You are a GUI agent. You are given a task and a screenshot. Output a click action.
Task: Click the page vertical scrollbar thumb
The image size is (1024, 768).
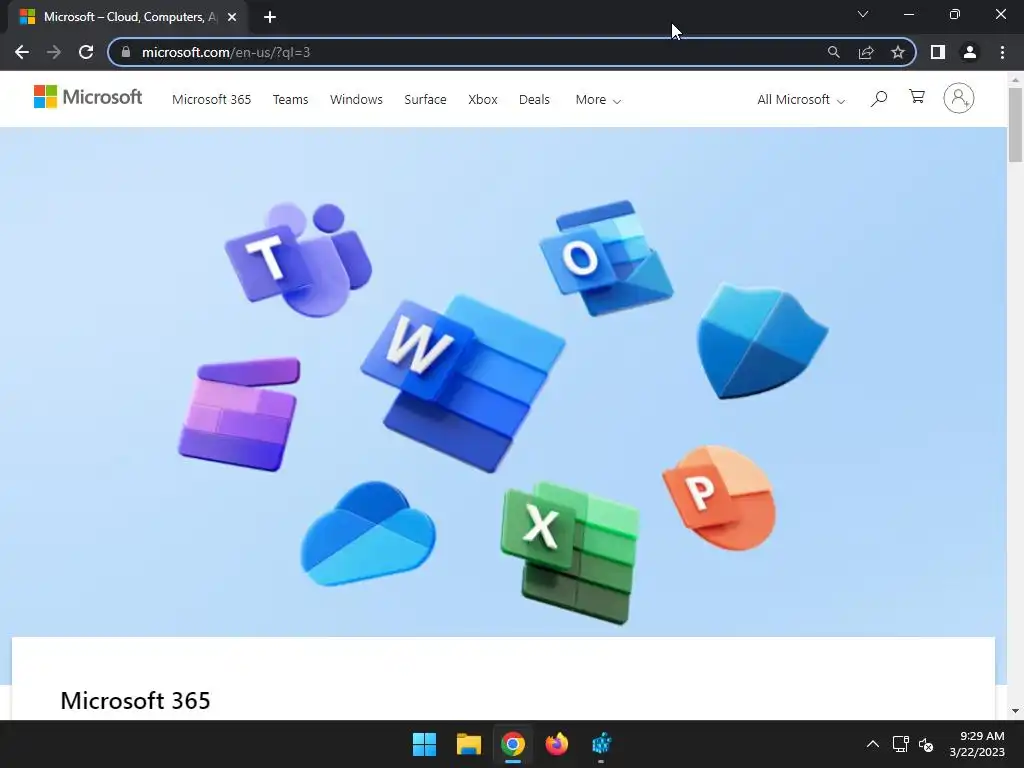tap(1014, 125)
